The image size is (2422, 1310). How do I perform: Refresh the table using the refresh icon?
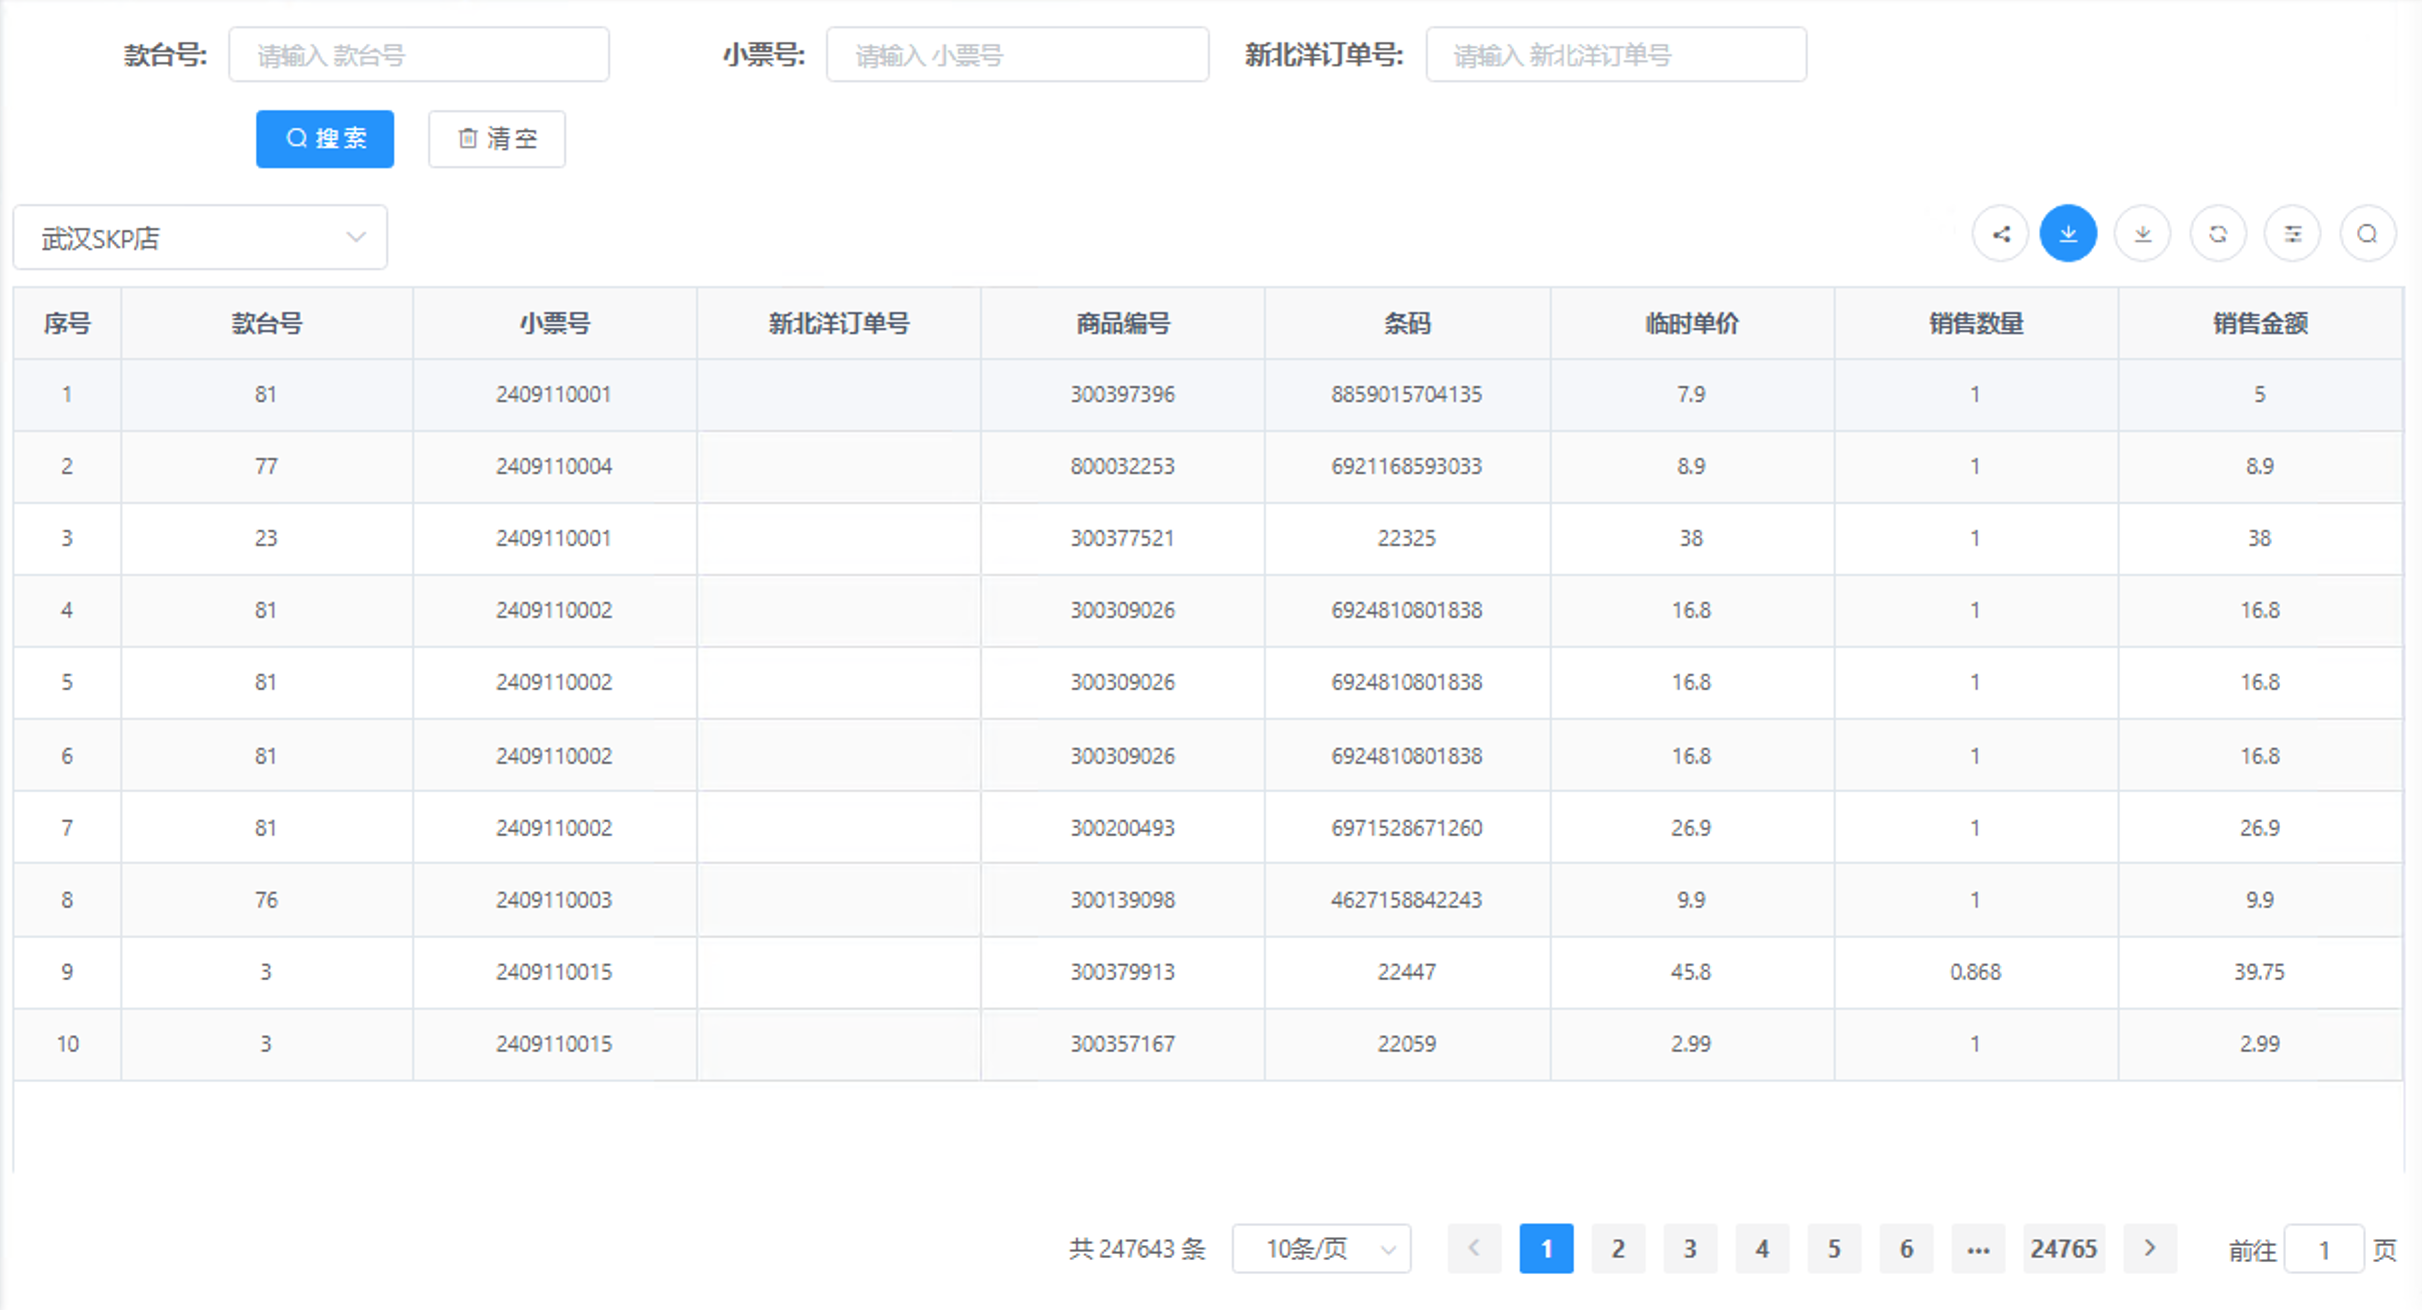[x=2218, y=233]
